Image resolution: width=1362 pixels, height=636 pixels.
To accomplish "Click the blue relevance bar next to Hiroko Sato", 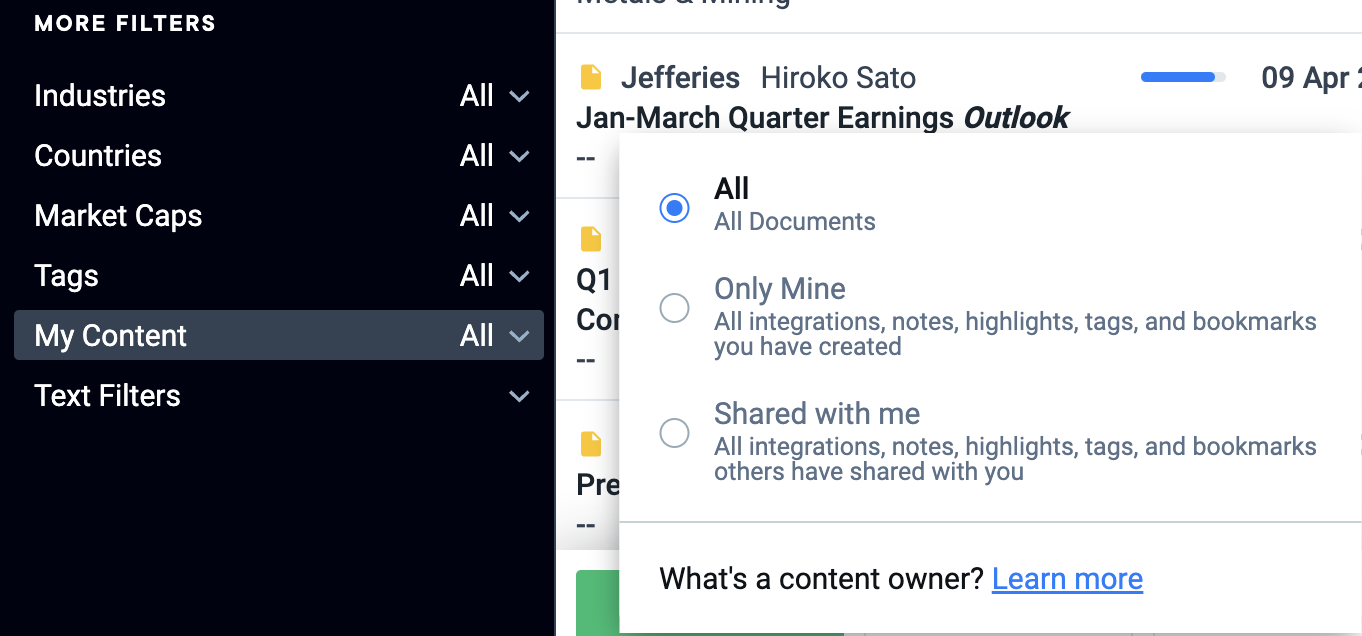I will 1183,77.
